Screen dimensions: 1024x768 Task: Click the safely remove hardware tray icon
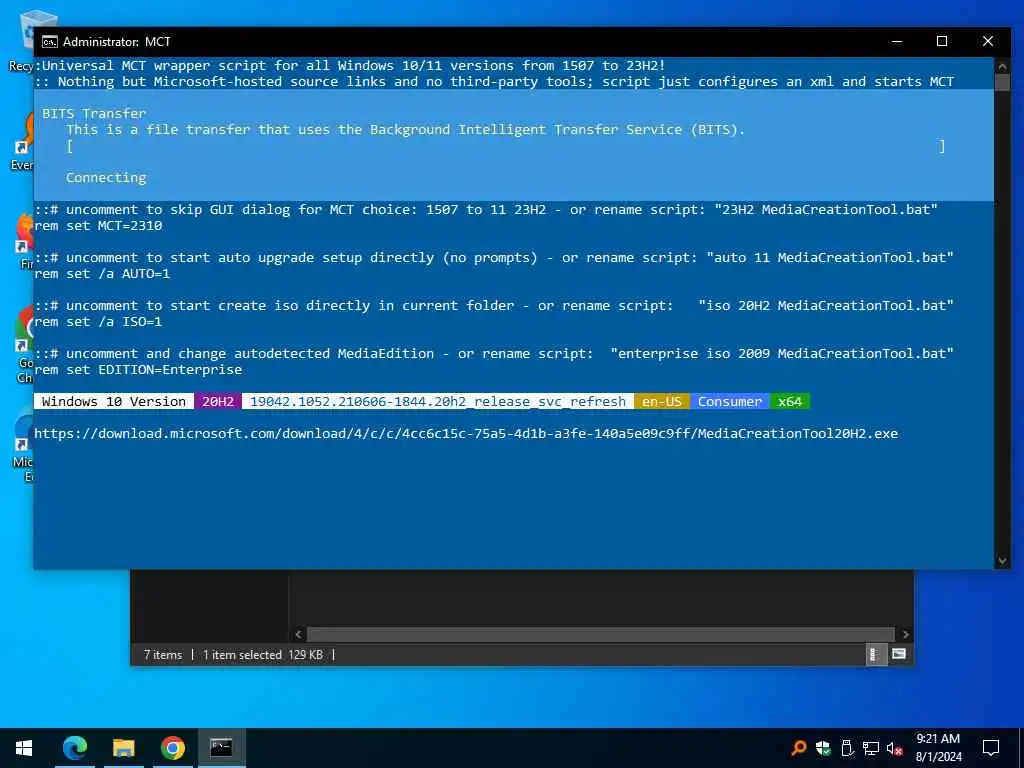point(847,748)
